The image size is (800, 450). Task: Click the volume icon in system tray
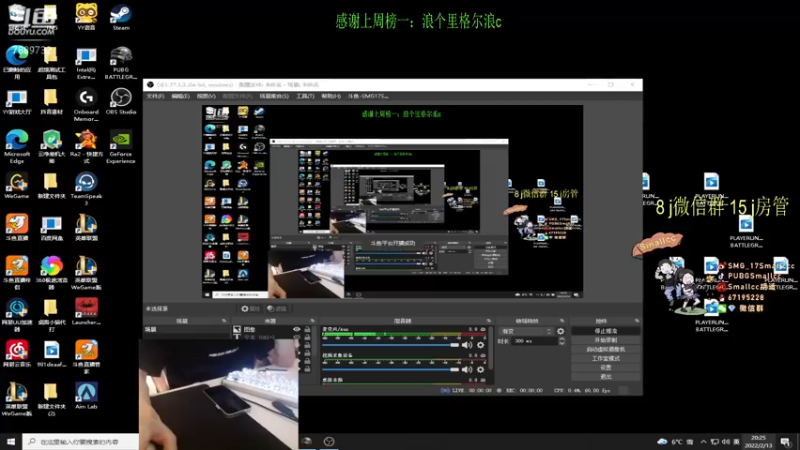[726, 442]
